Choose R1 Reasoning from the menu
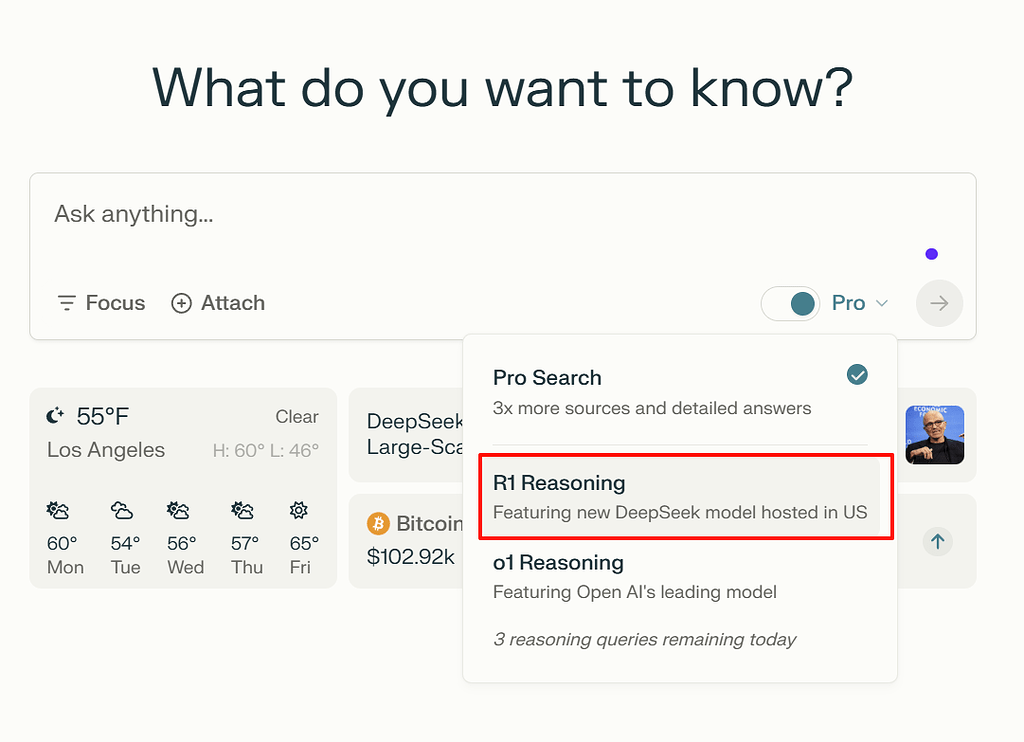 (680, 496)
